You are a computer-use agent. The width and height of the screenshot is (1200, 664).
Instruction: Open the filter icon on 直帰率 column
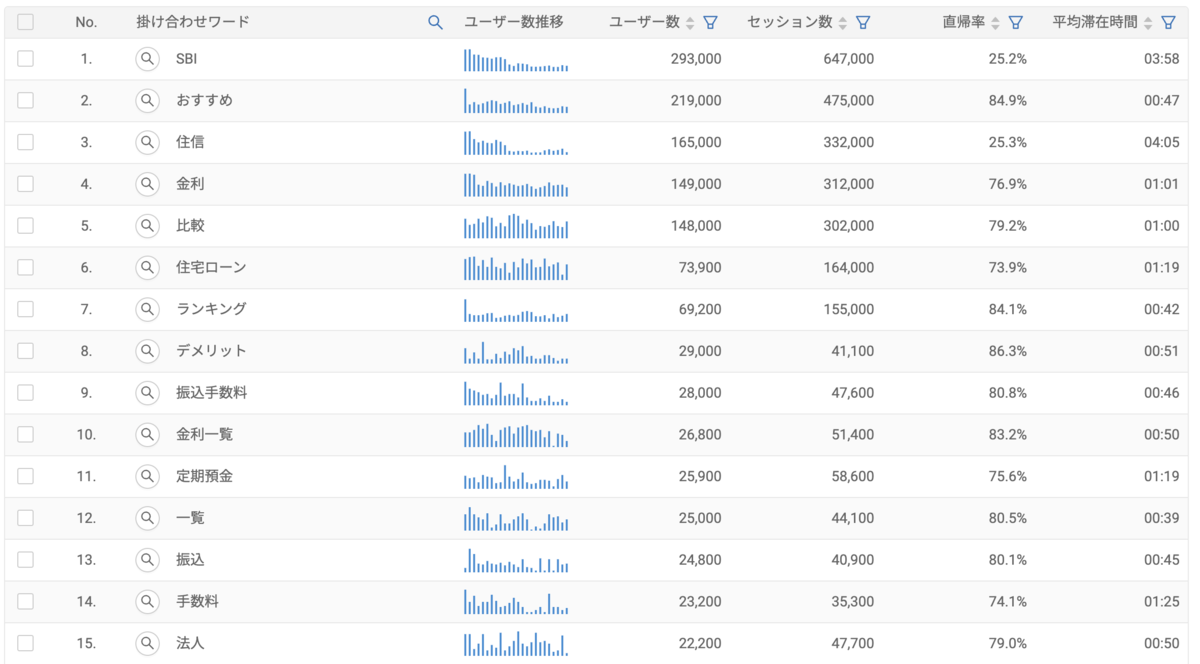[x=1016, y=21]
